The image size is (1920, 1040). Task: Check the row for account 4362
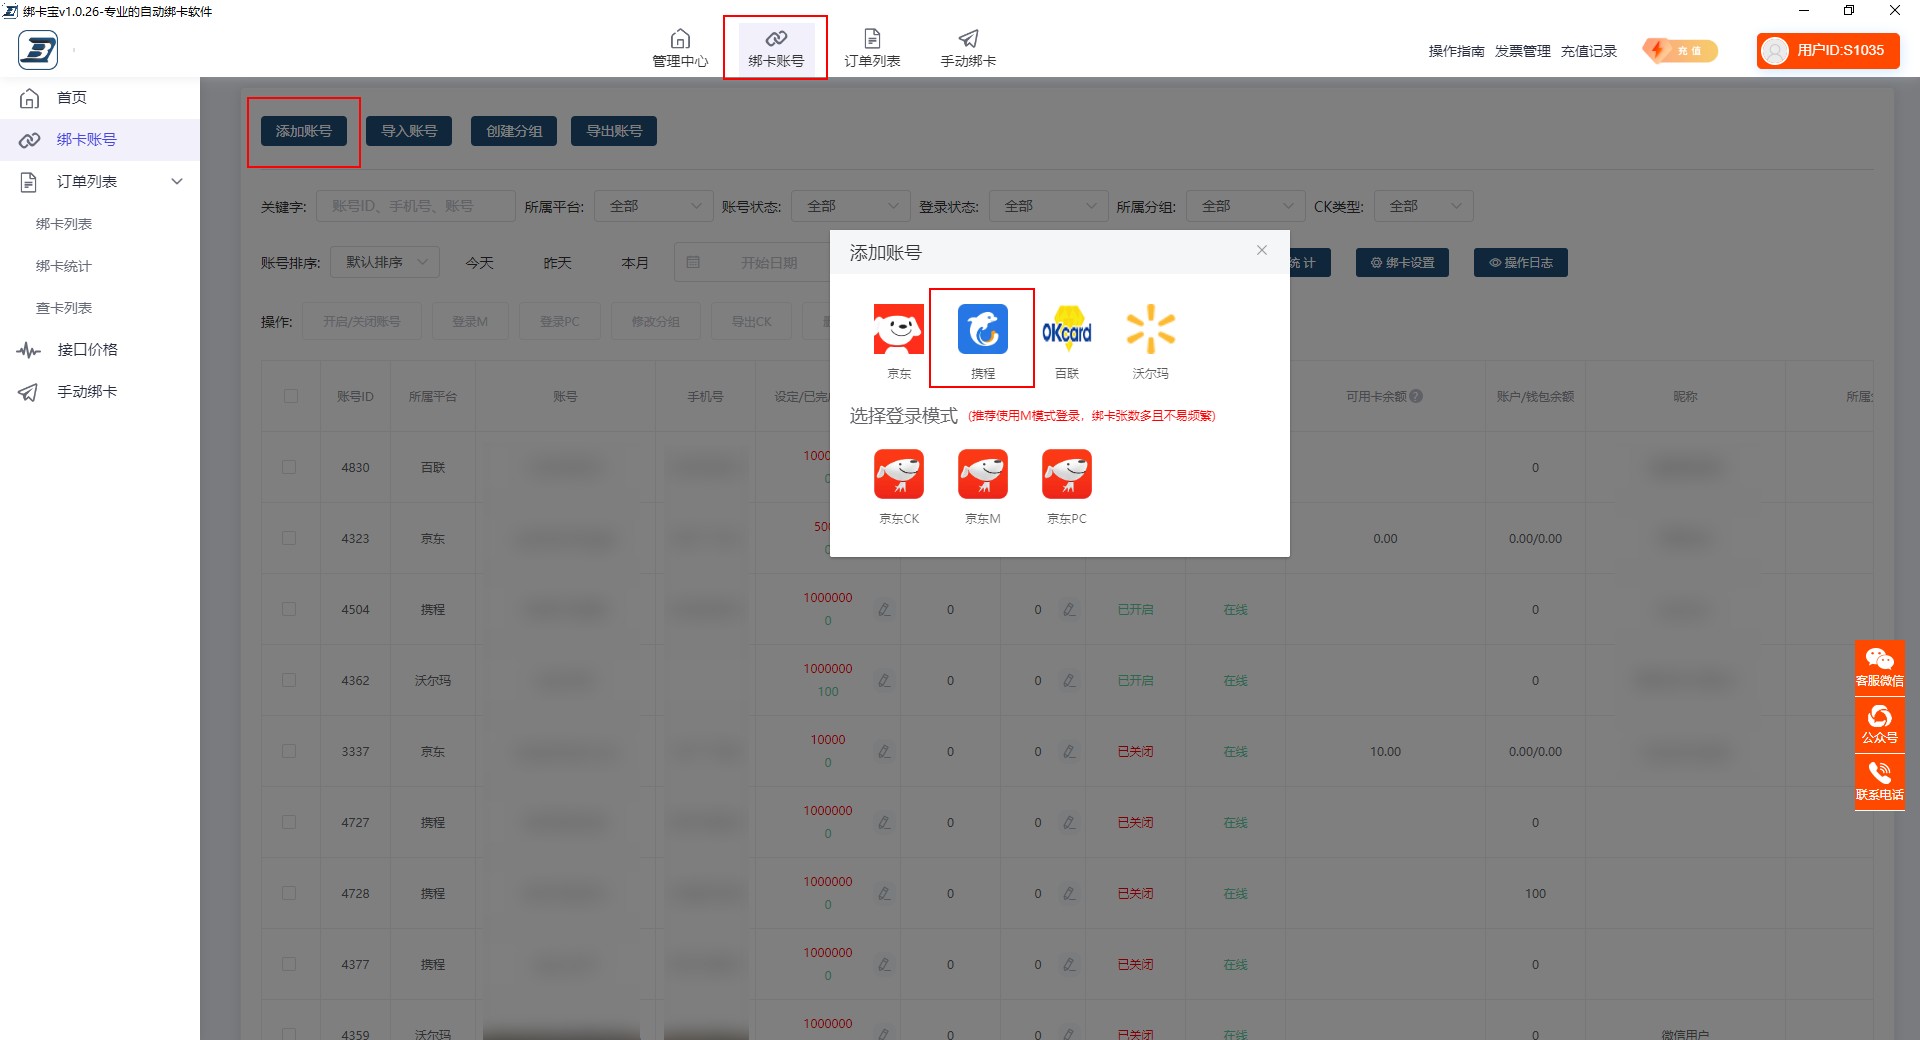[289, 680]
